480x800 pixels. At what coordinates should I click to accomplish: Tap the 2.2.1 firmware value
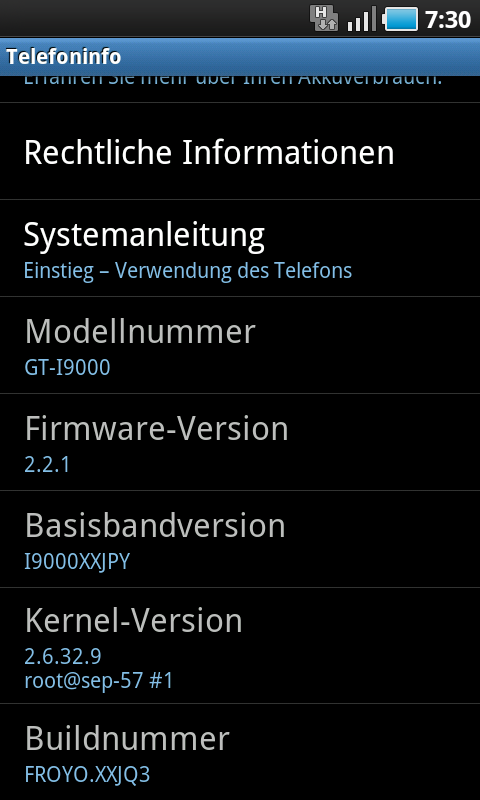(x=47, y=464)
